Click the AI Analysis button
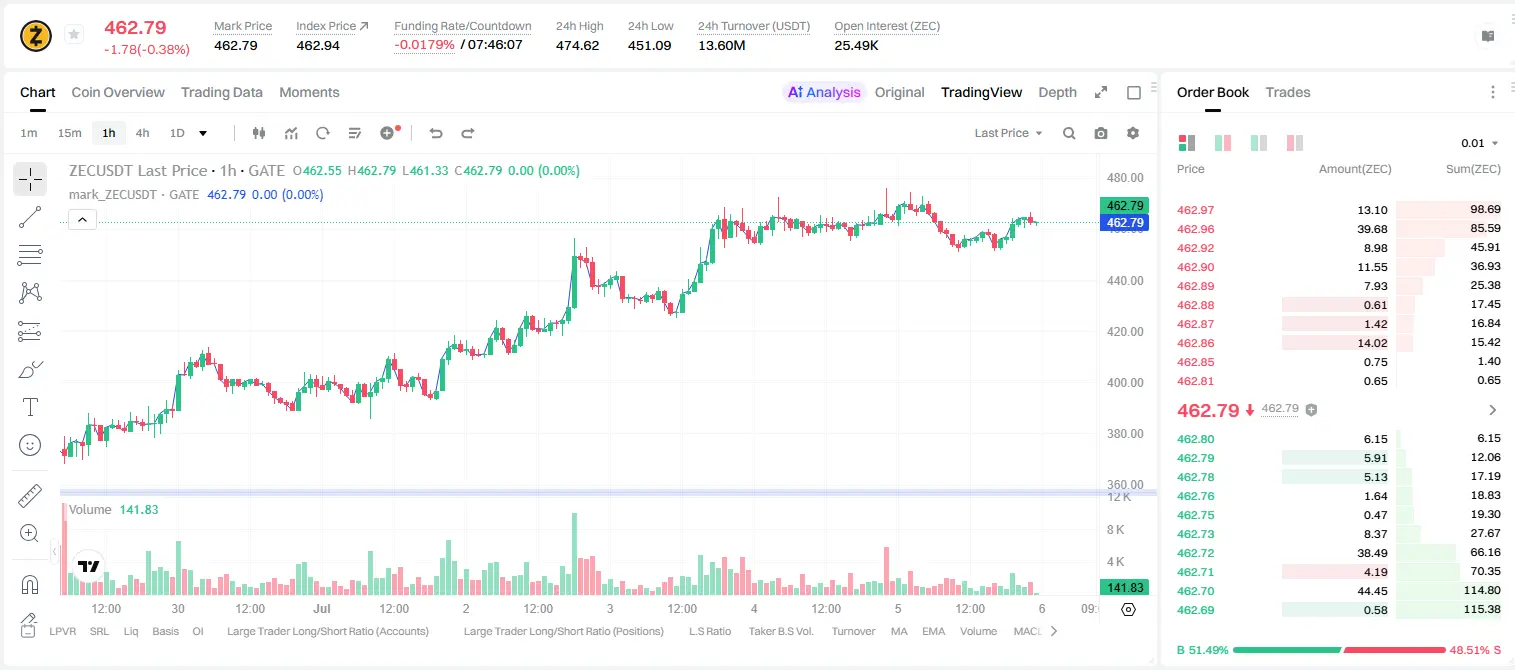The image size is (1515, 670). tap(823, 92)
